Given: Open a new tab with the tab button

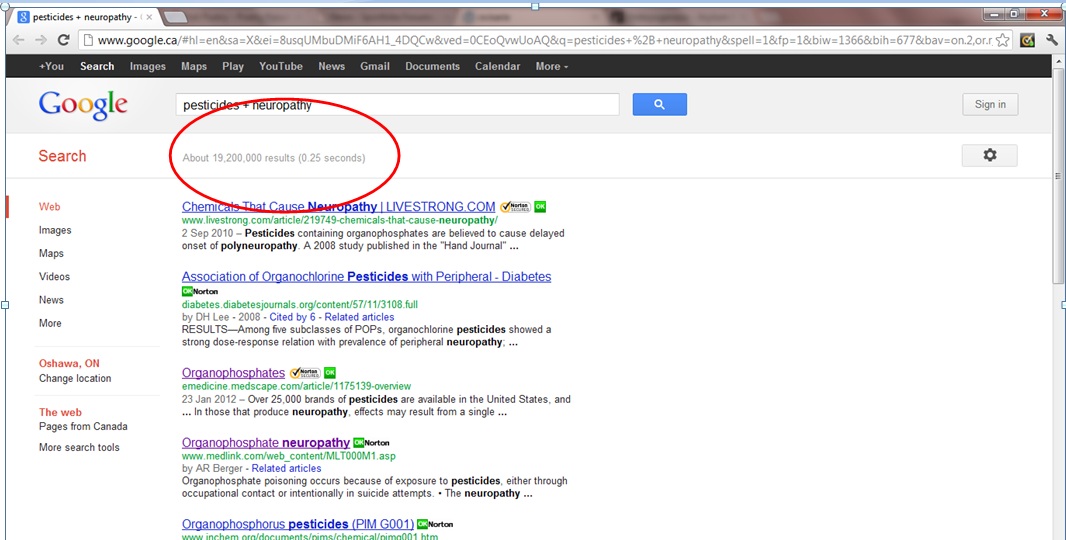Looking at the screenshot, I should pyautogui.click(x=174, y=17).
